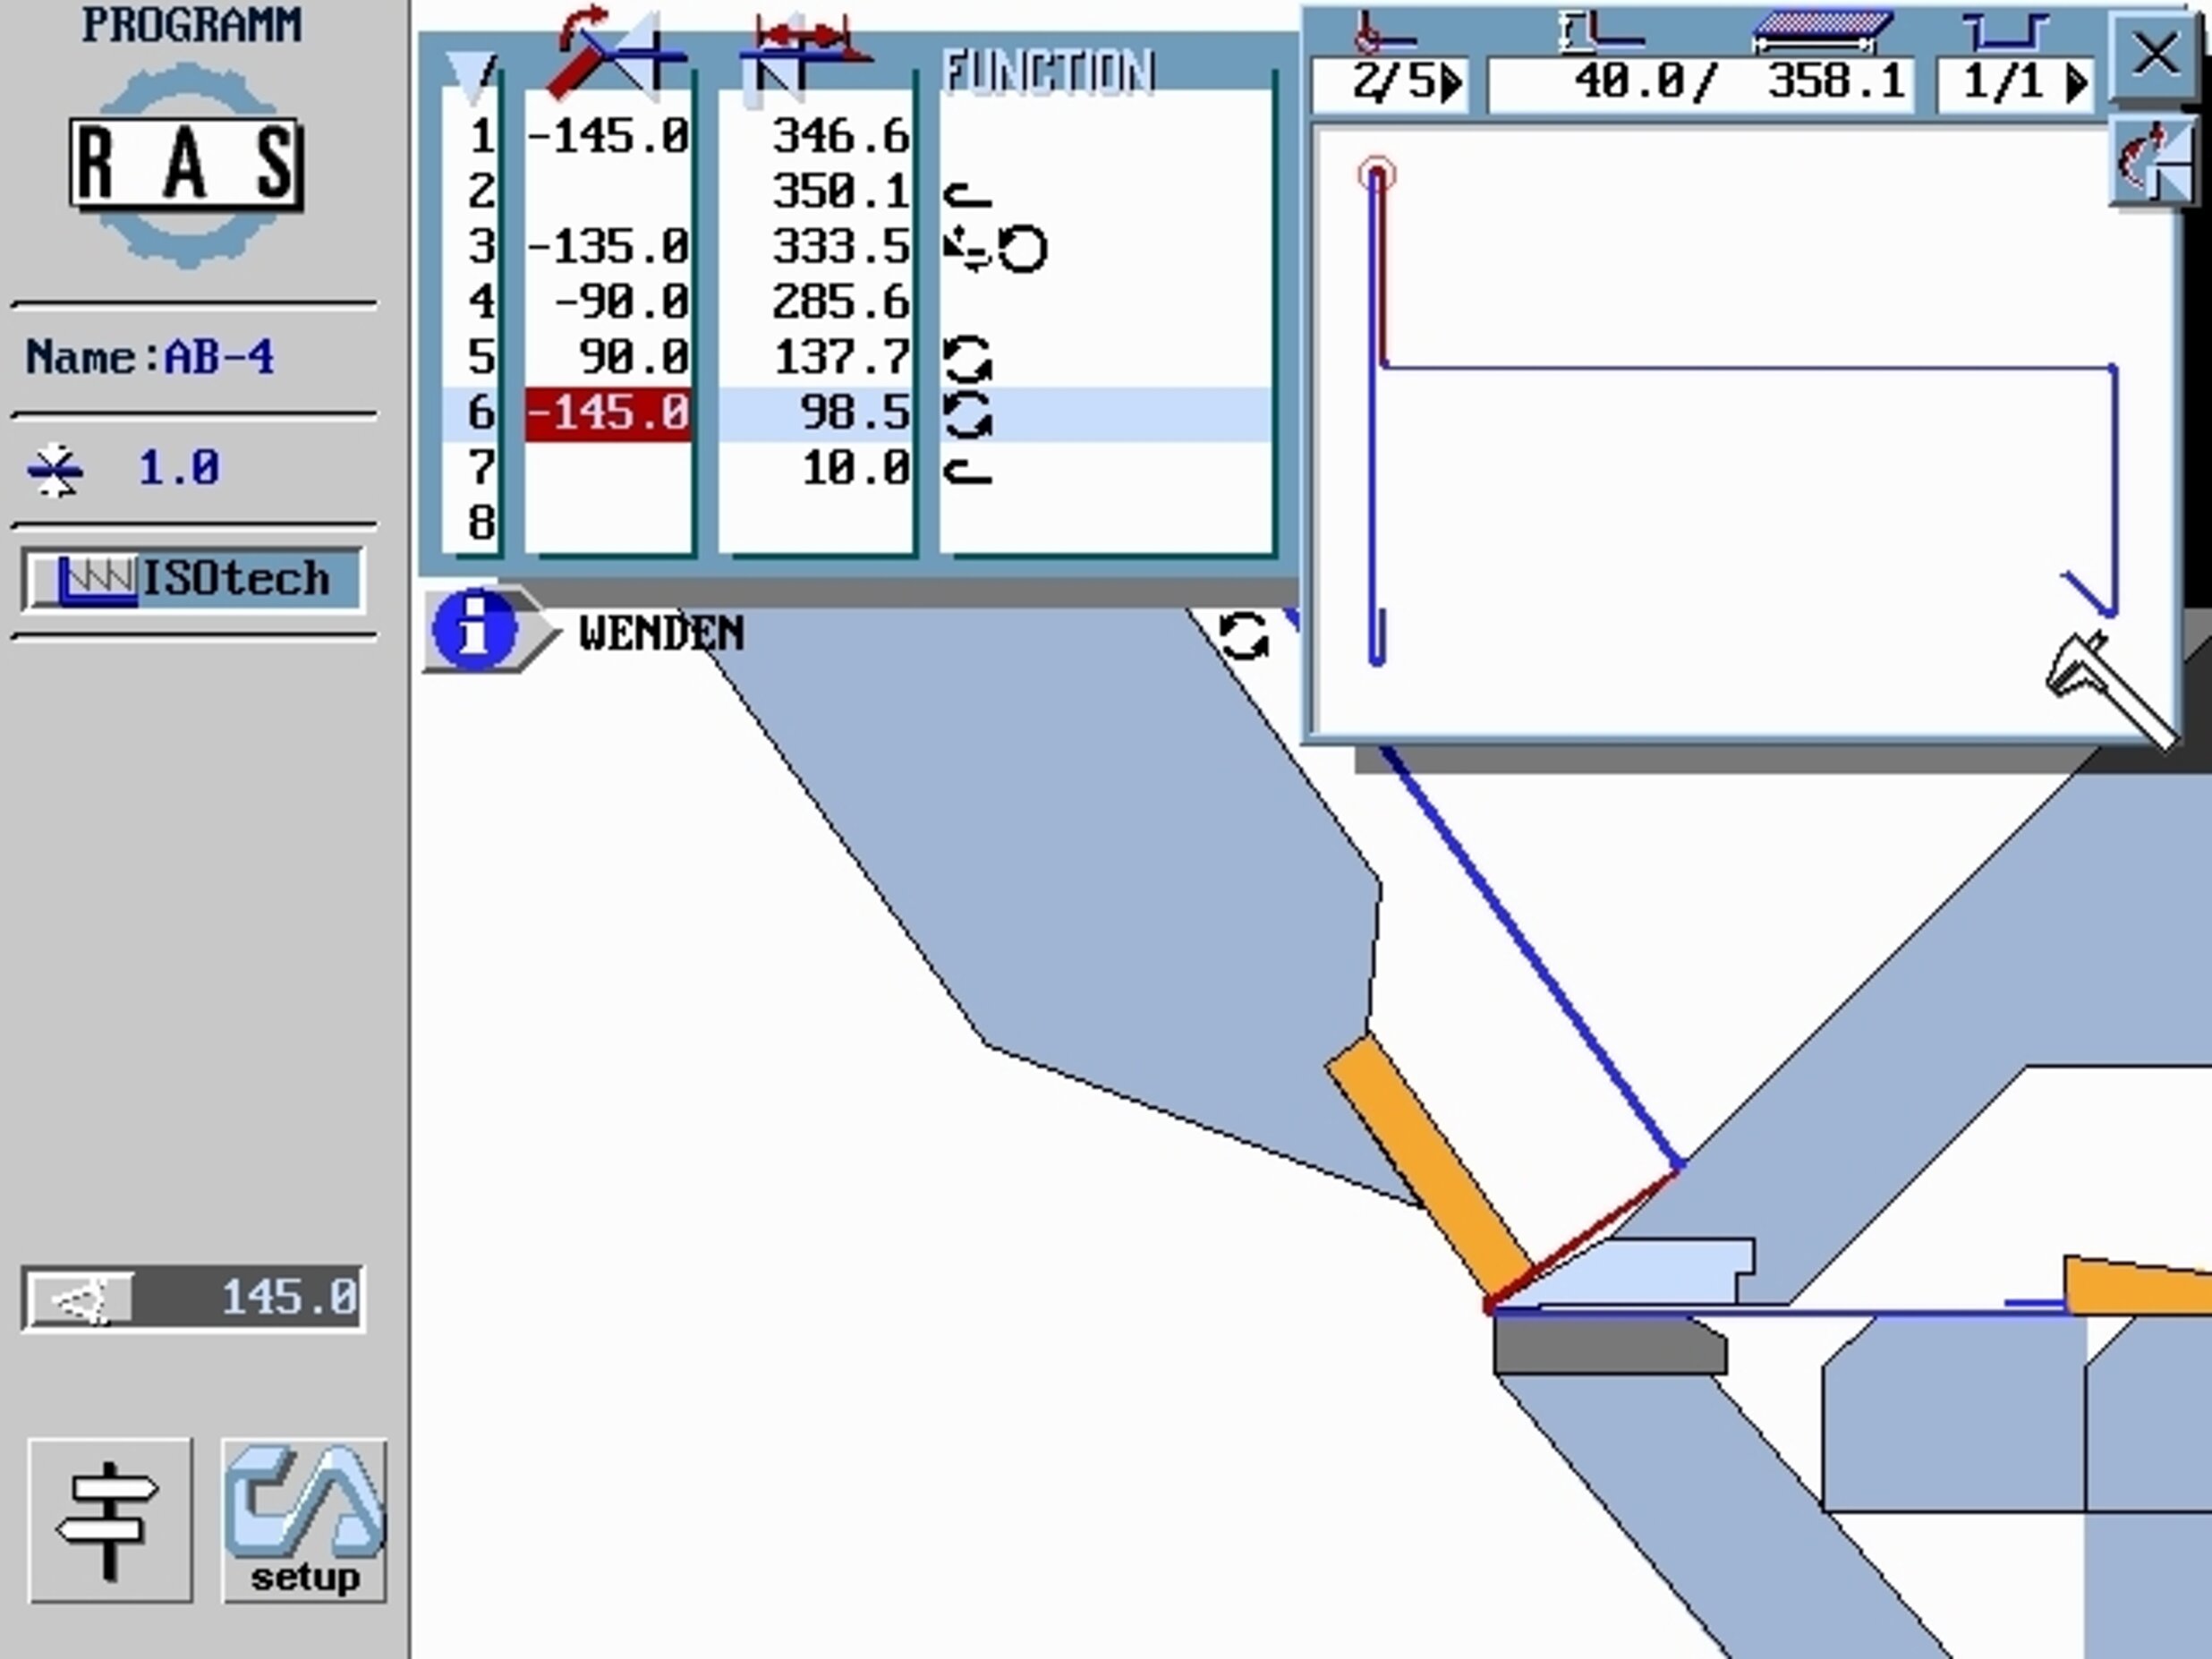The width and height of the screenshot is (2212, 1659).
Task: Click the step column triangle header
Action: pyautogui.click(x=470, y=72)
